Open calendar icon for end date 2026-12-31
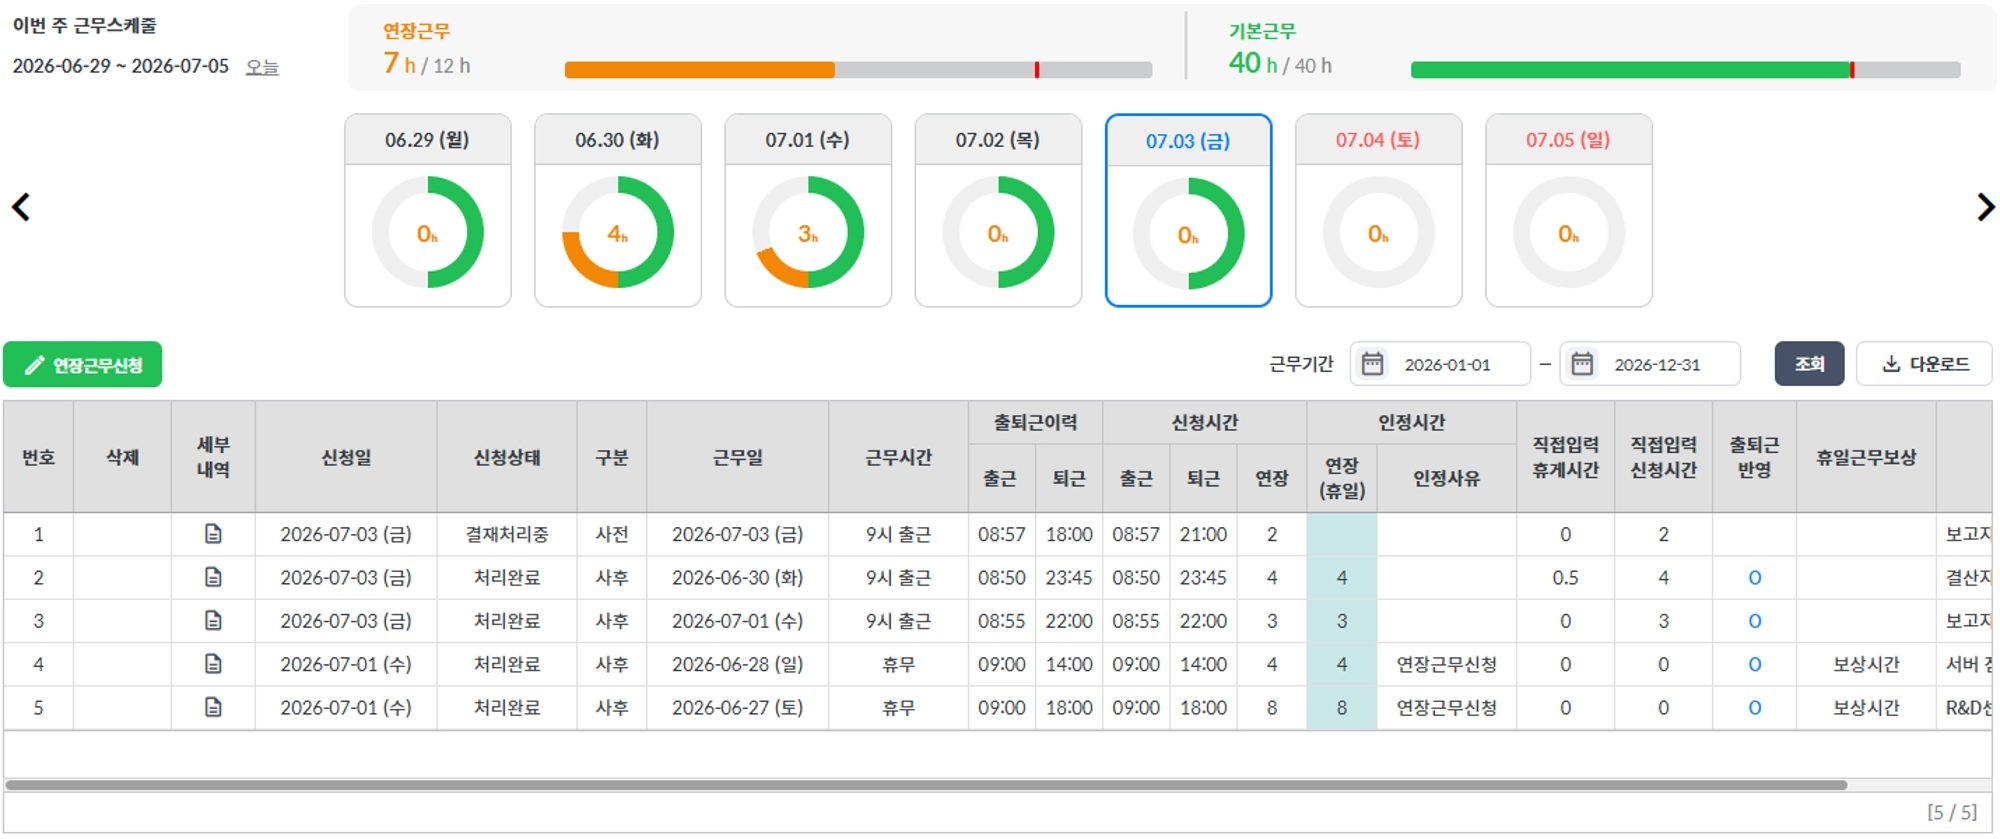 [1582, 364]
